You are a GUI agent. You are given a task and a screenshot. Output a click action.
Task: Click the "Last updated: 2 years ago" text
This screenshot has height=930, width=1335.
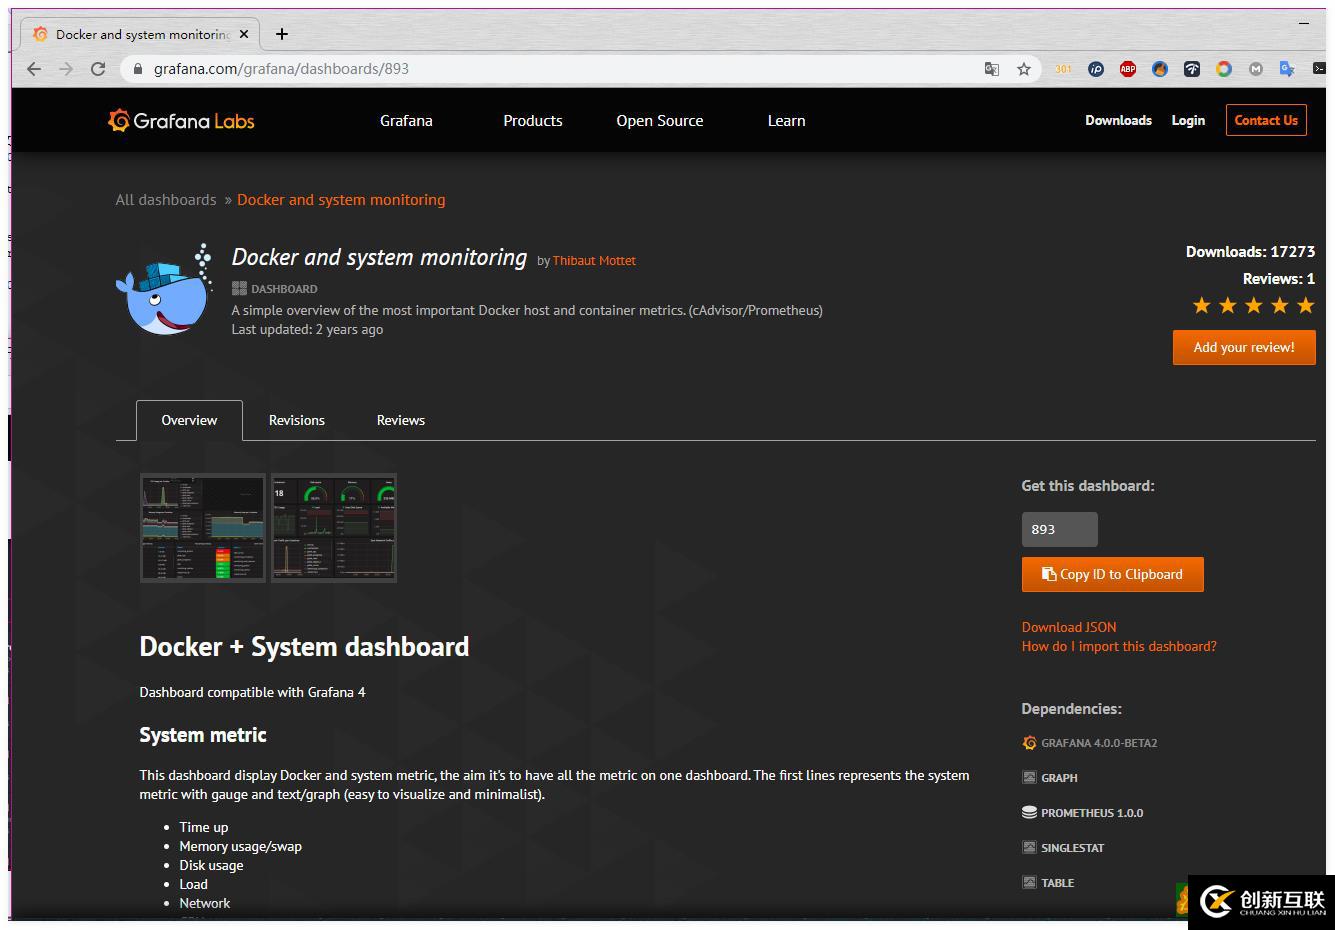(x=307, y=330)
